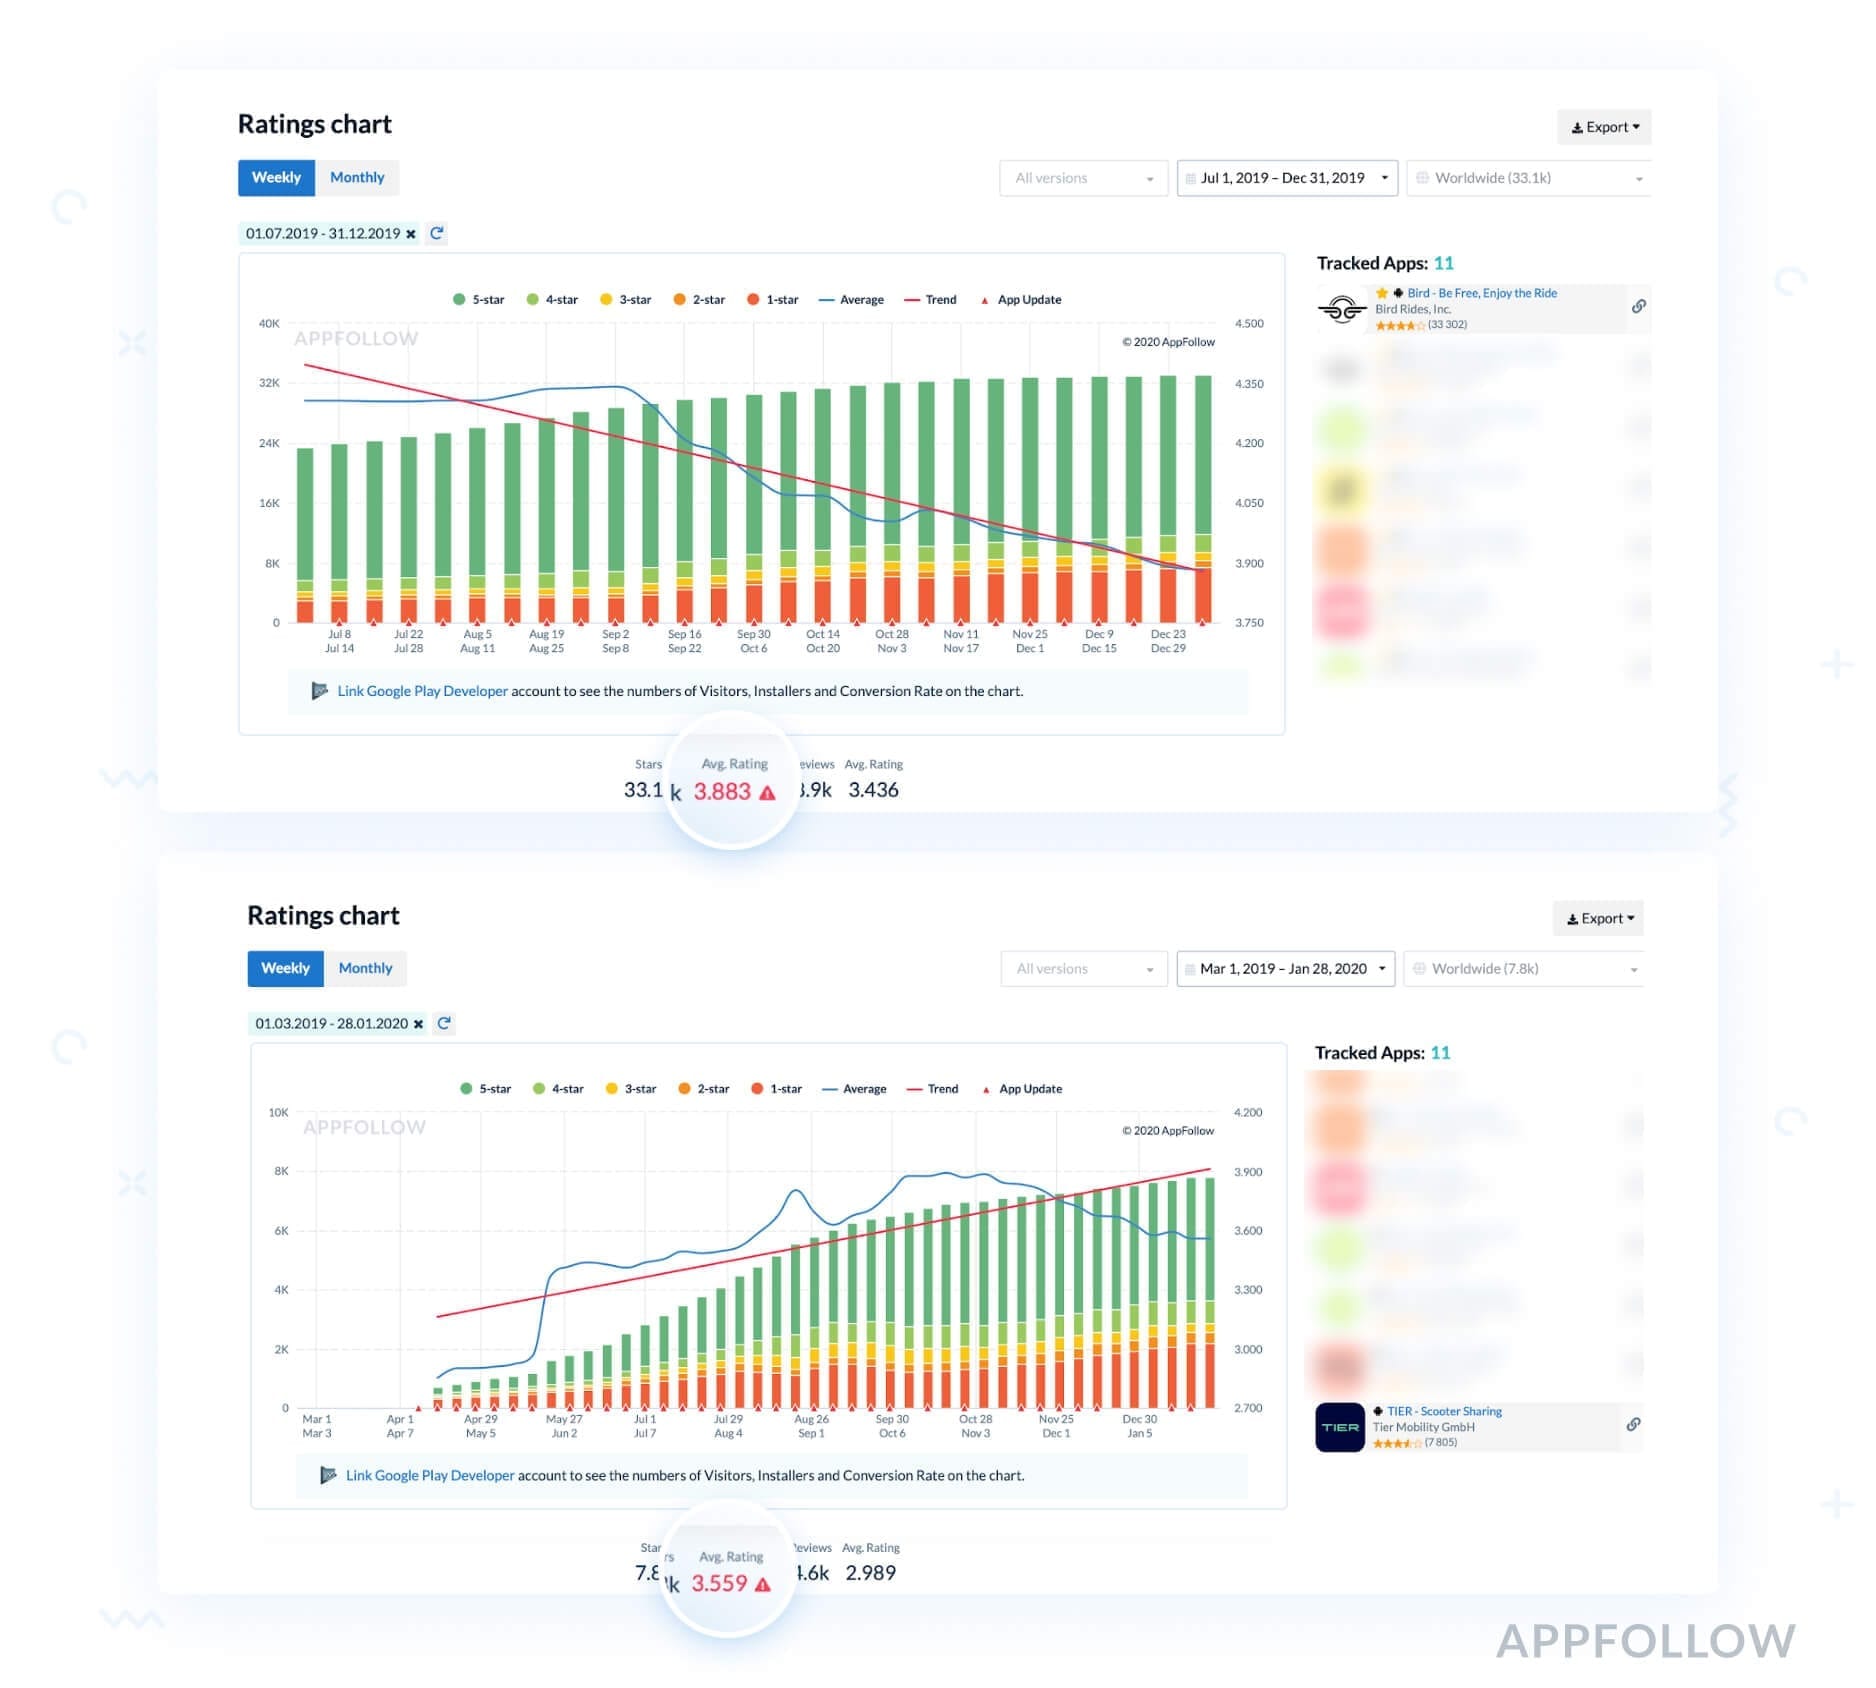Click Tracked Apps count 11 in top panel

(1443, 263)
